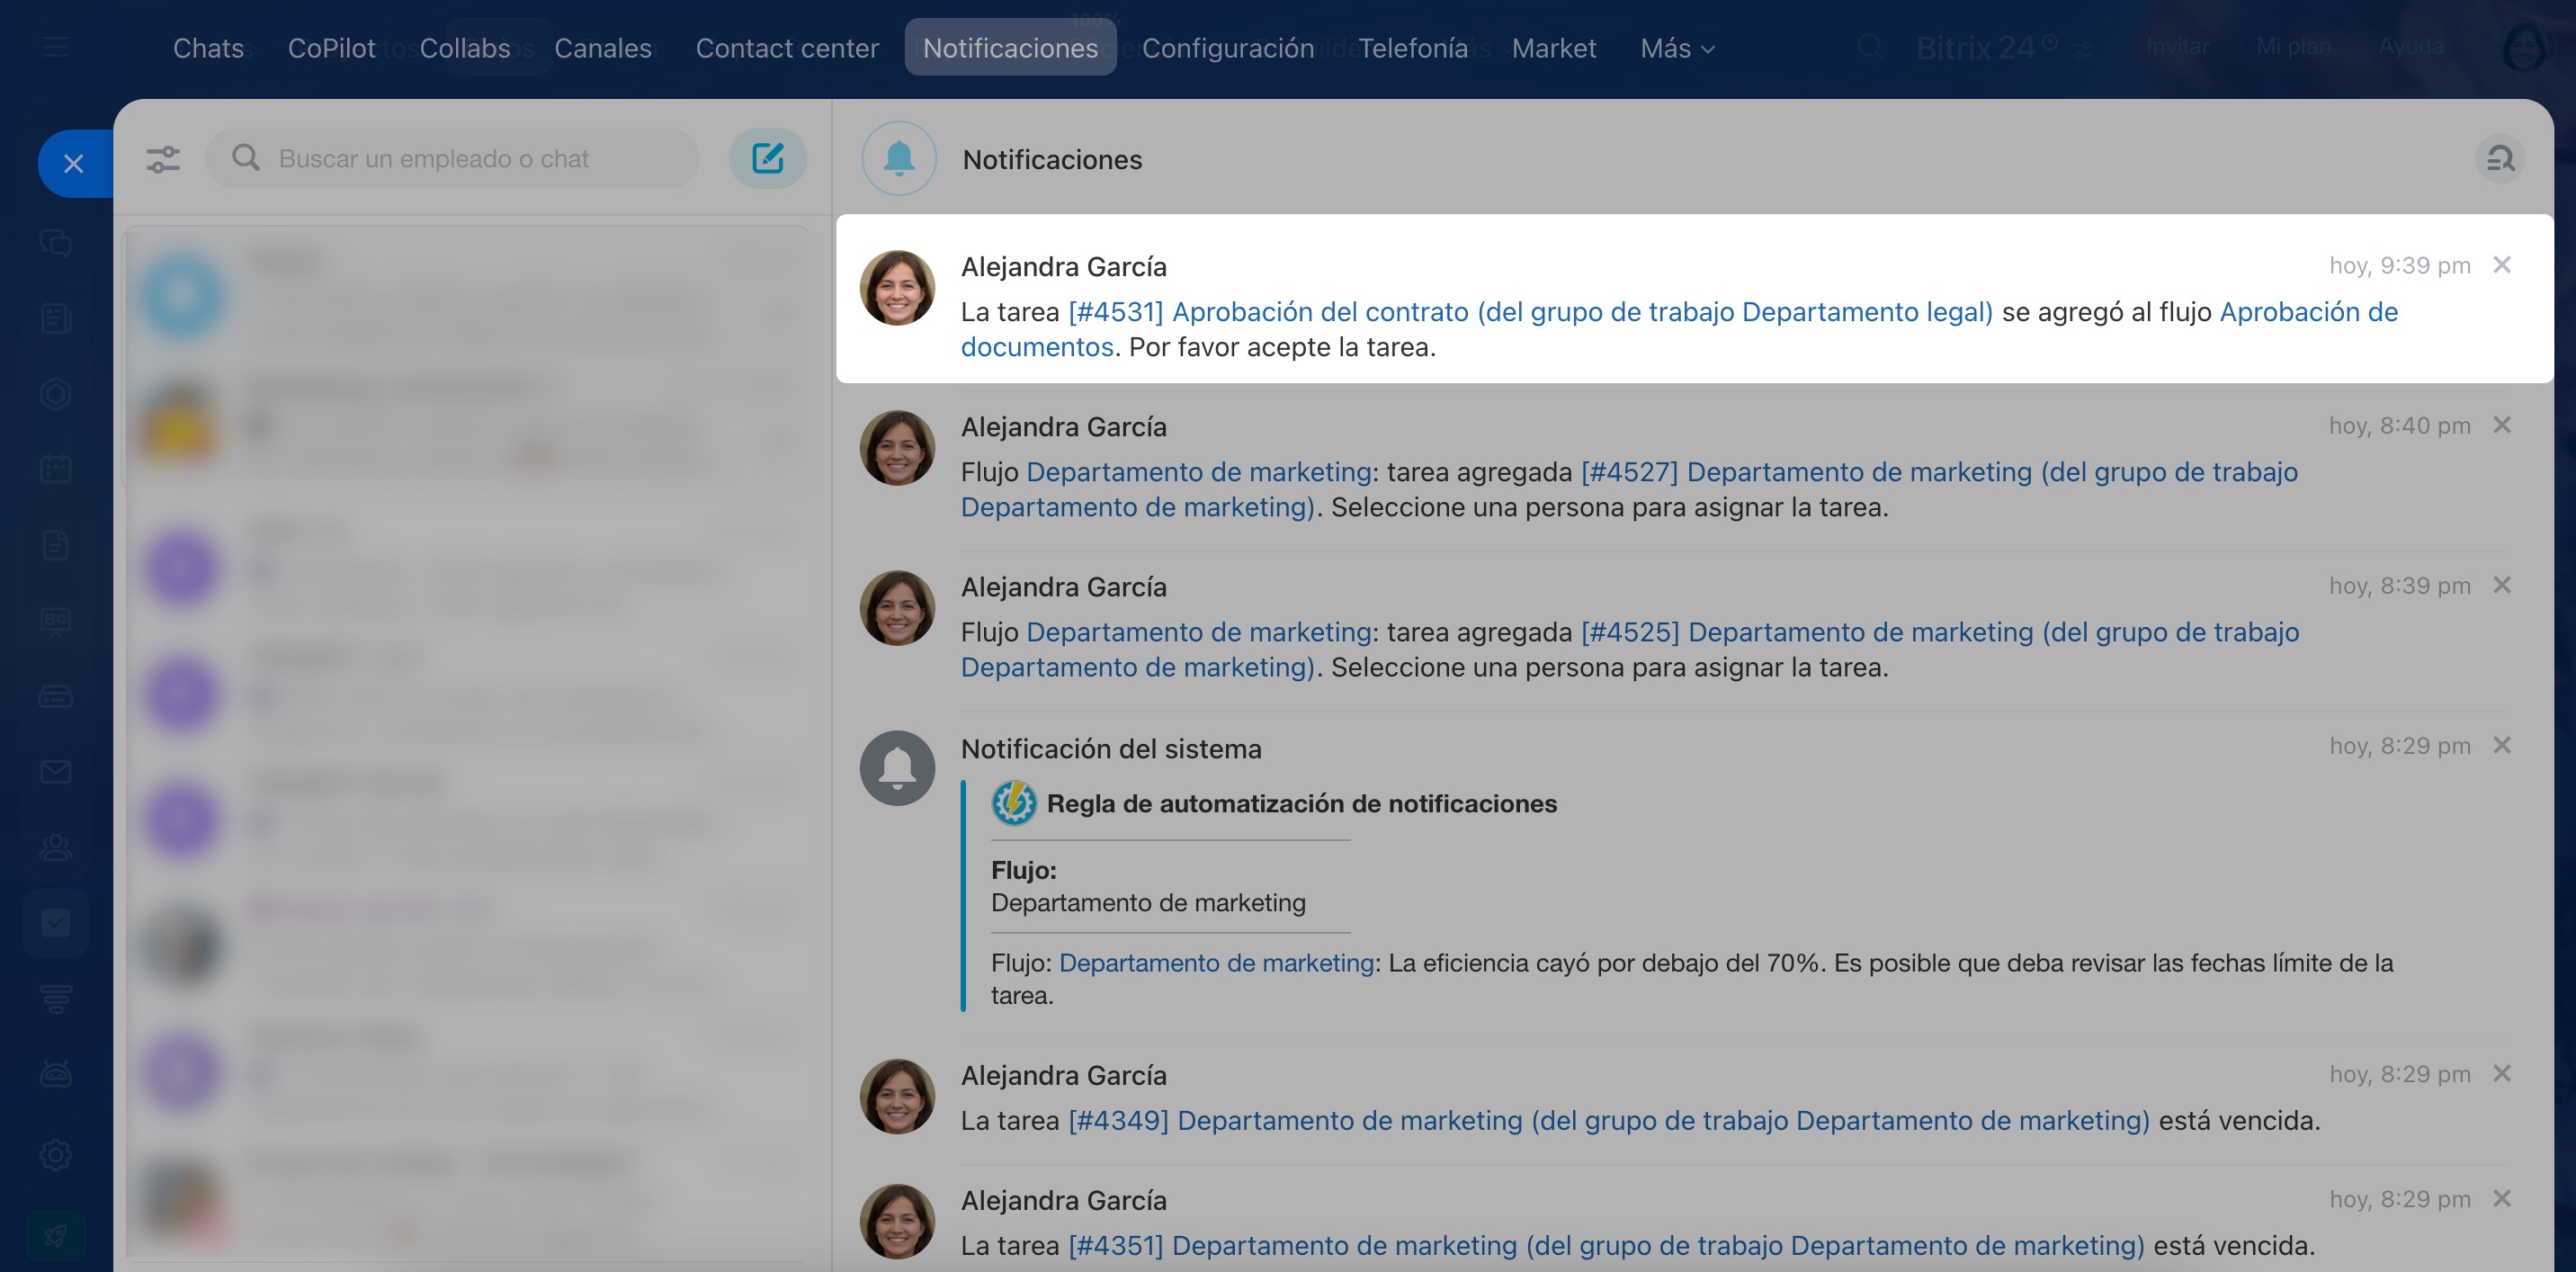Open Departamento de marketing link in efficiency message

[1216, 963]
